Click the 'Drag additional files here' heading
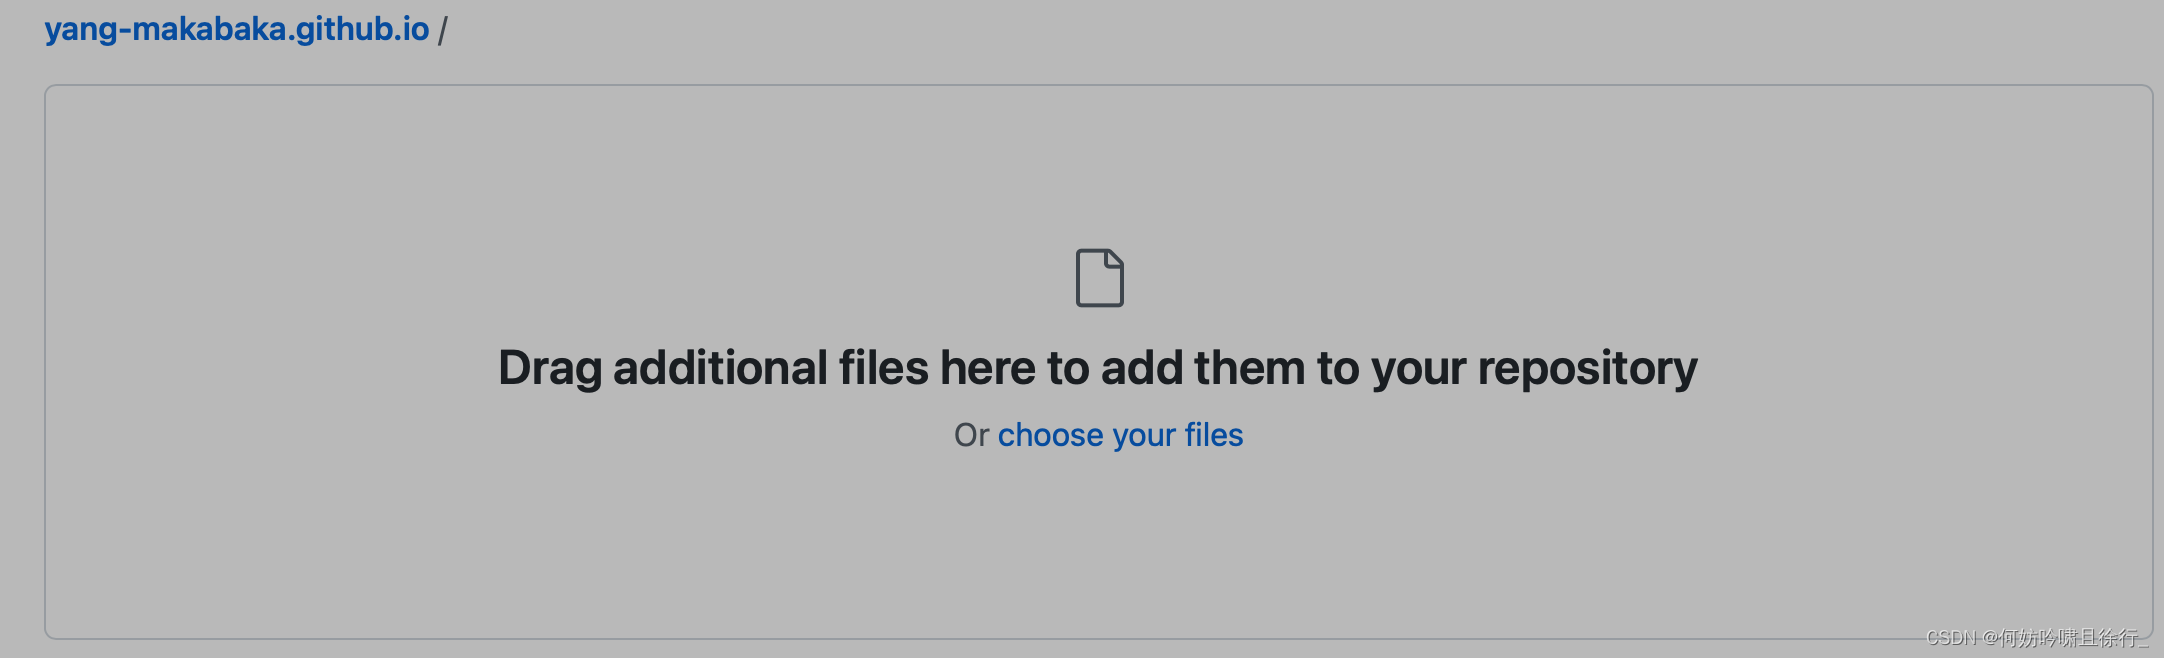The height and width of the screenshot is (658, 2164). pos(1097,367)
